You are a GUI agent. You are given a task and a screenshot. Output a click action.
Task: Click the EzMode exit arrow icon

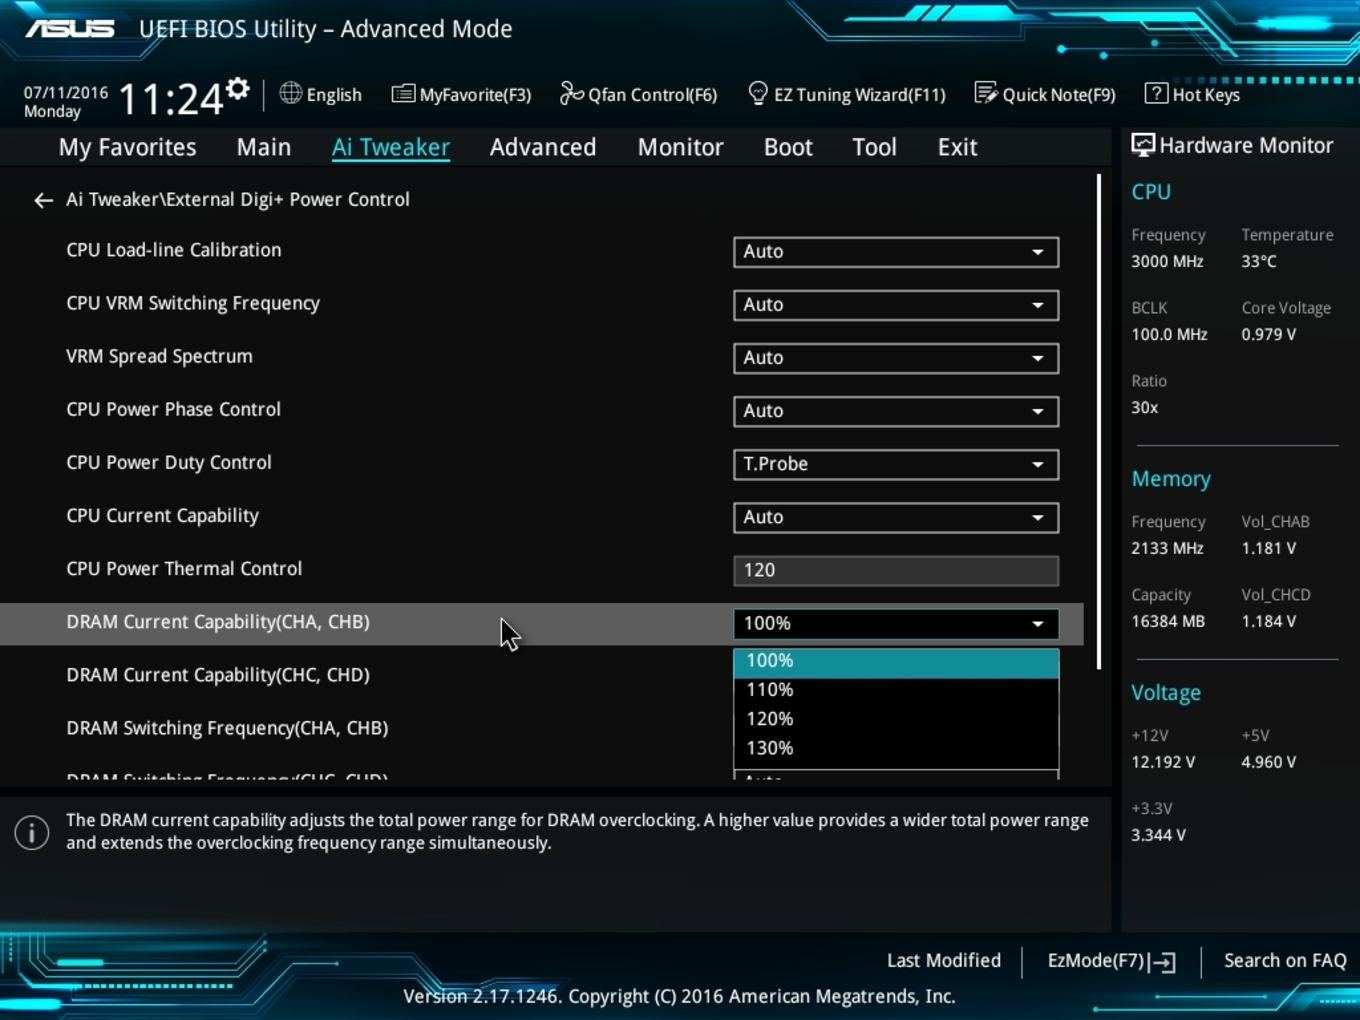click(1162, 962)
